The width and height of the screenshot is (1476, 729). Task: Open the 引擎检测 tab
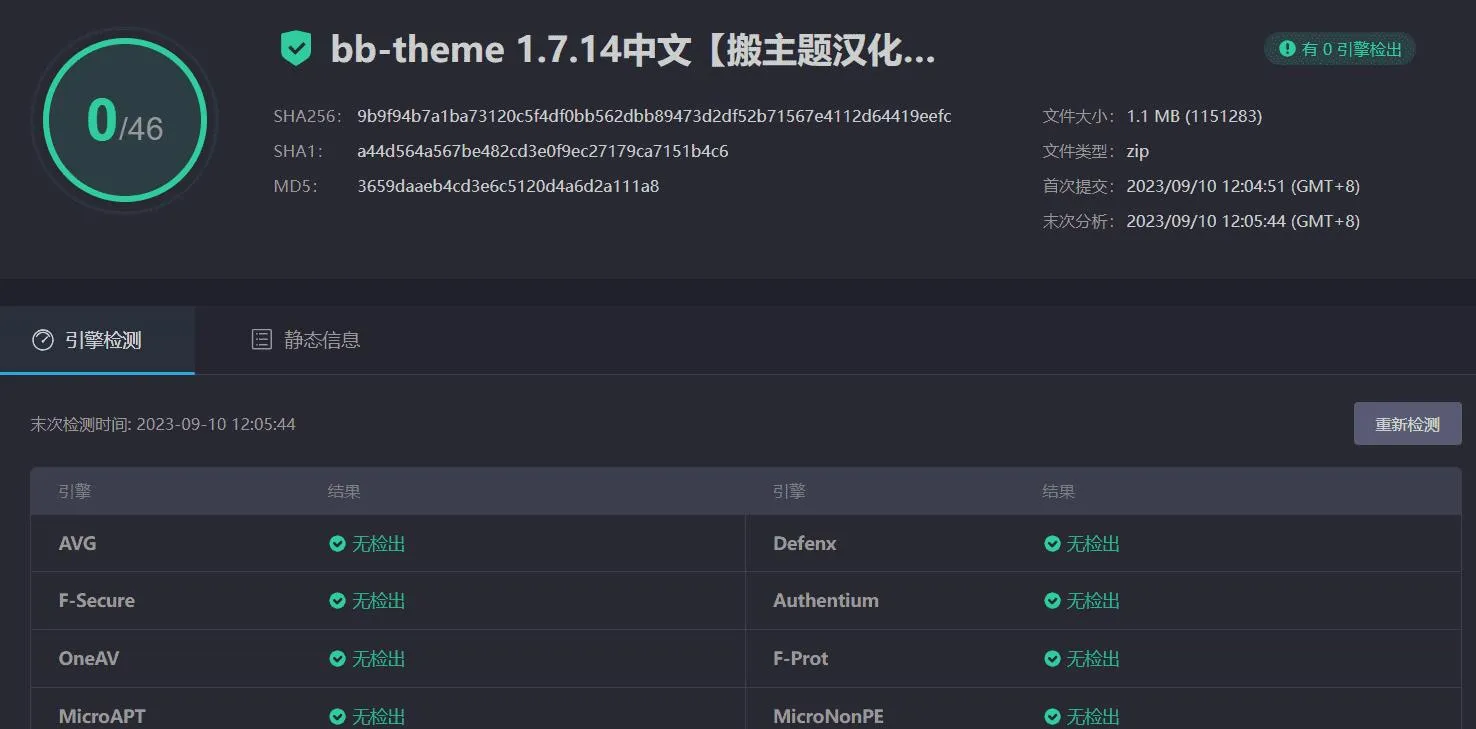click(97, 340)
